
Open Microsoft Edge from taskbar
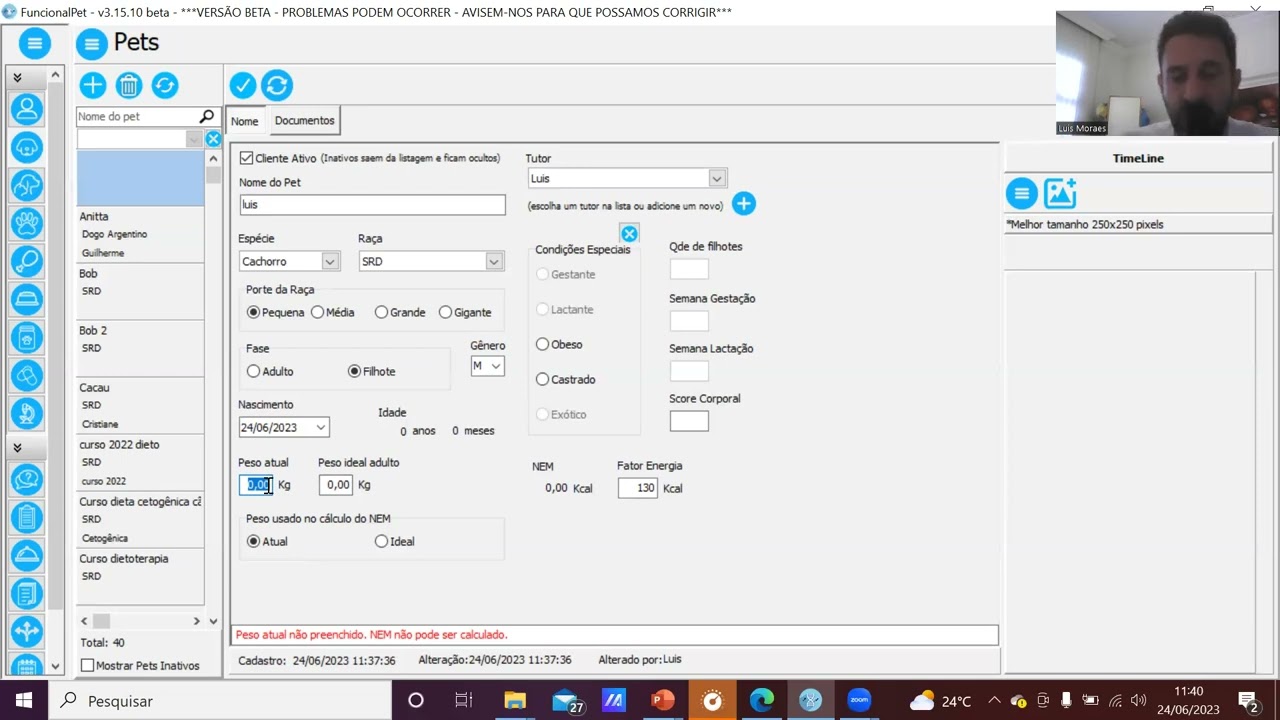(x=762, y=700)
